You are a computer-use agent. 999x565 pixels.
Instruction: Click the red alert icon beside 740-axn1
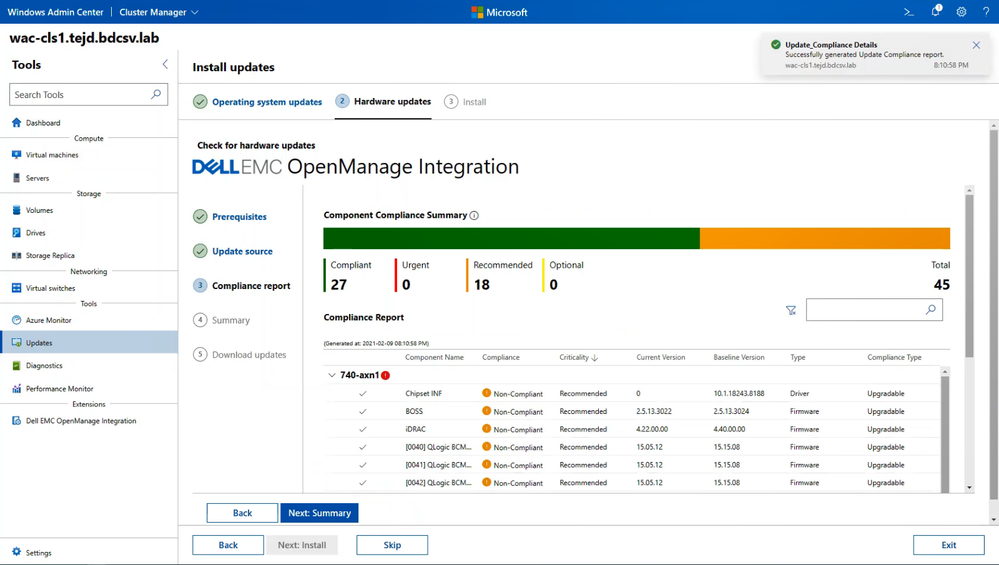click(x=385, y=375)
